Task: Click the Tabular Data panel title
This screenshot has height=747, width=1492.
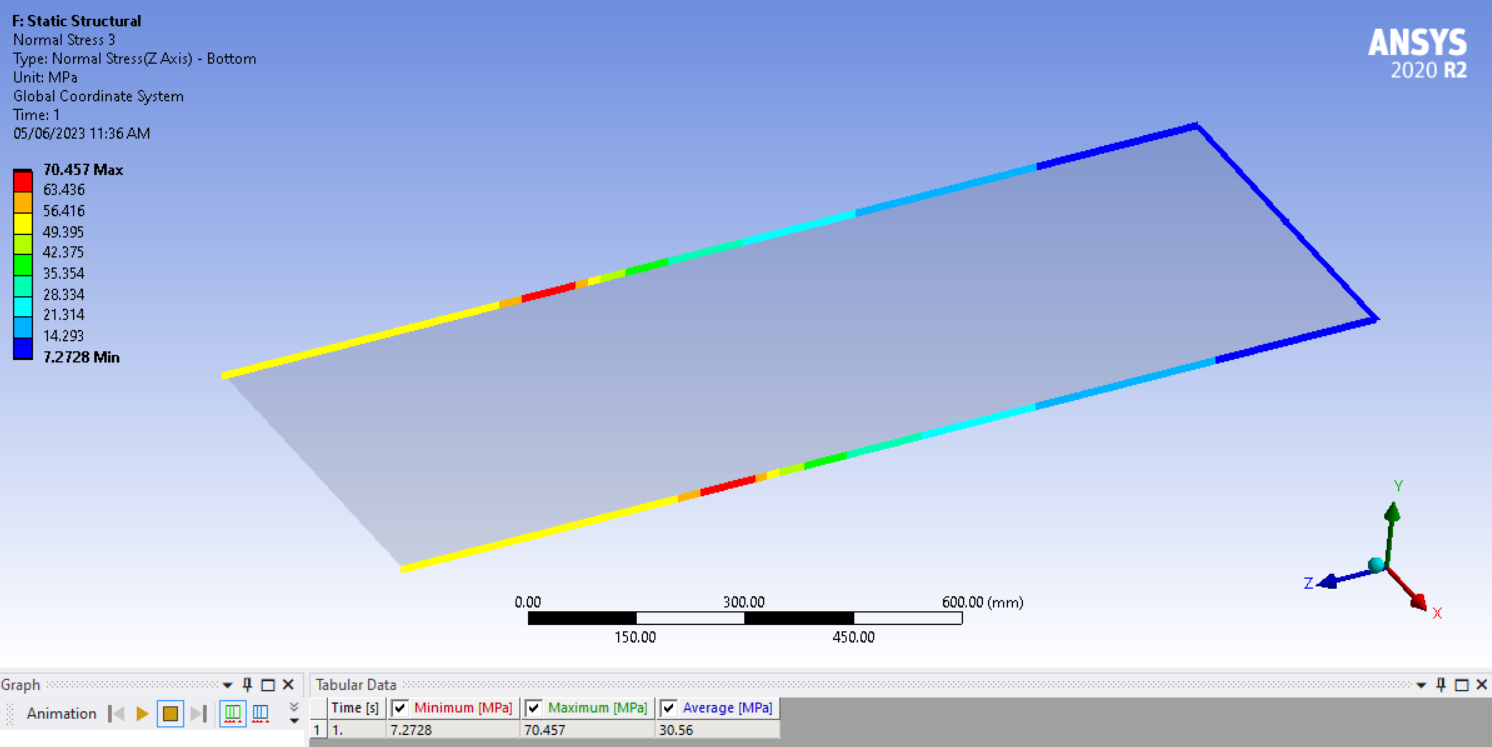Action: point(356,685)
